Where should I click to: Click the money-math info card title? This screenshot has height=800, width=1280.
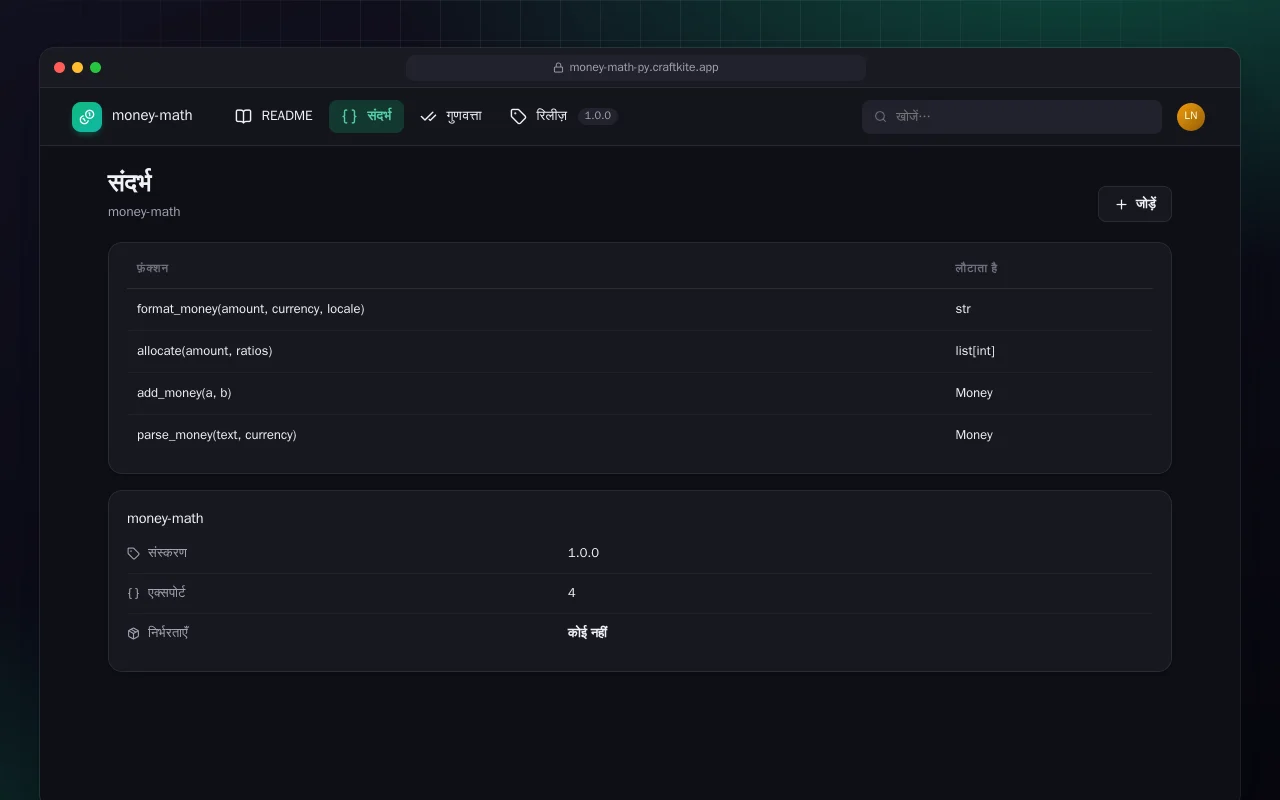pos(165,518)
